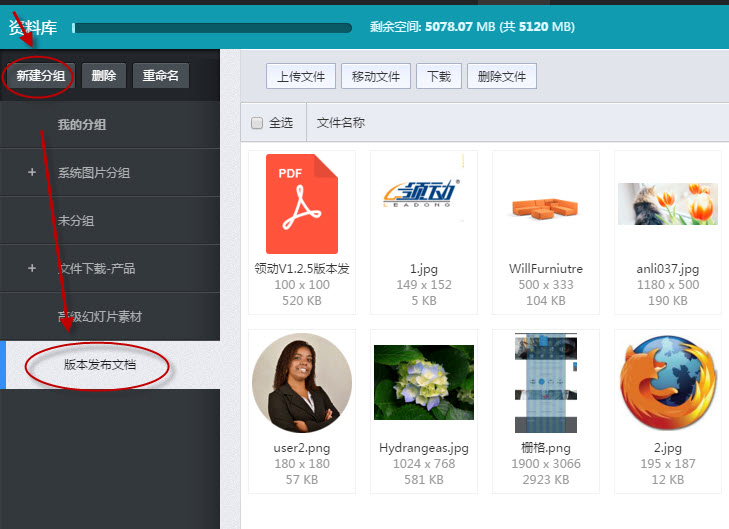Open the 栅格.png grid image
This screenshot has width=729, height=529.
click(545, 382)
